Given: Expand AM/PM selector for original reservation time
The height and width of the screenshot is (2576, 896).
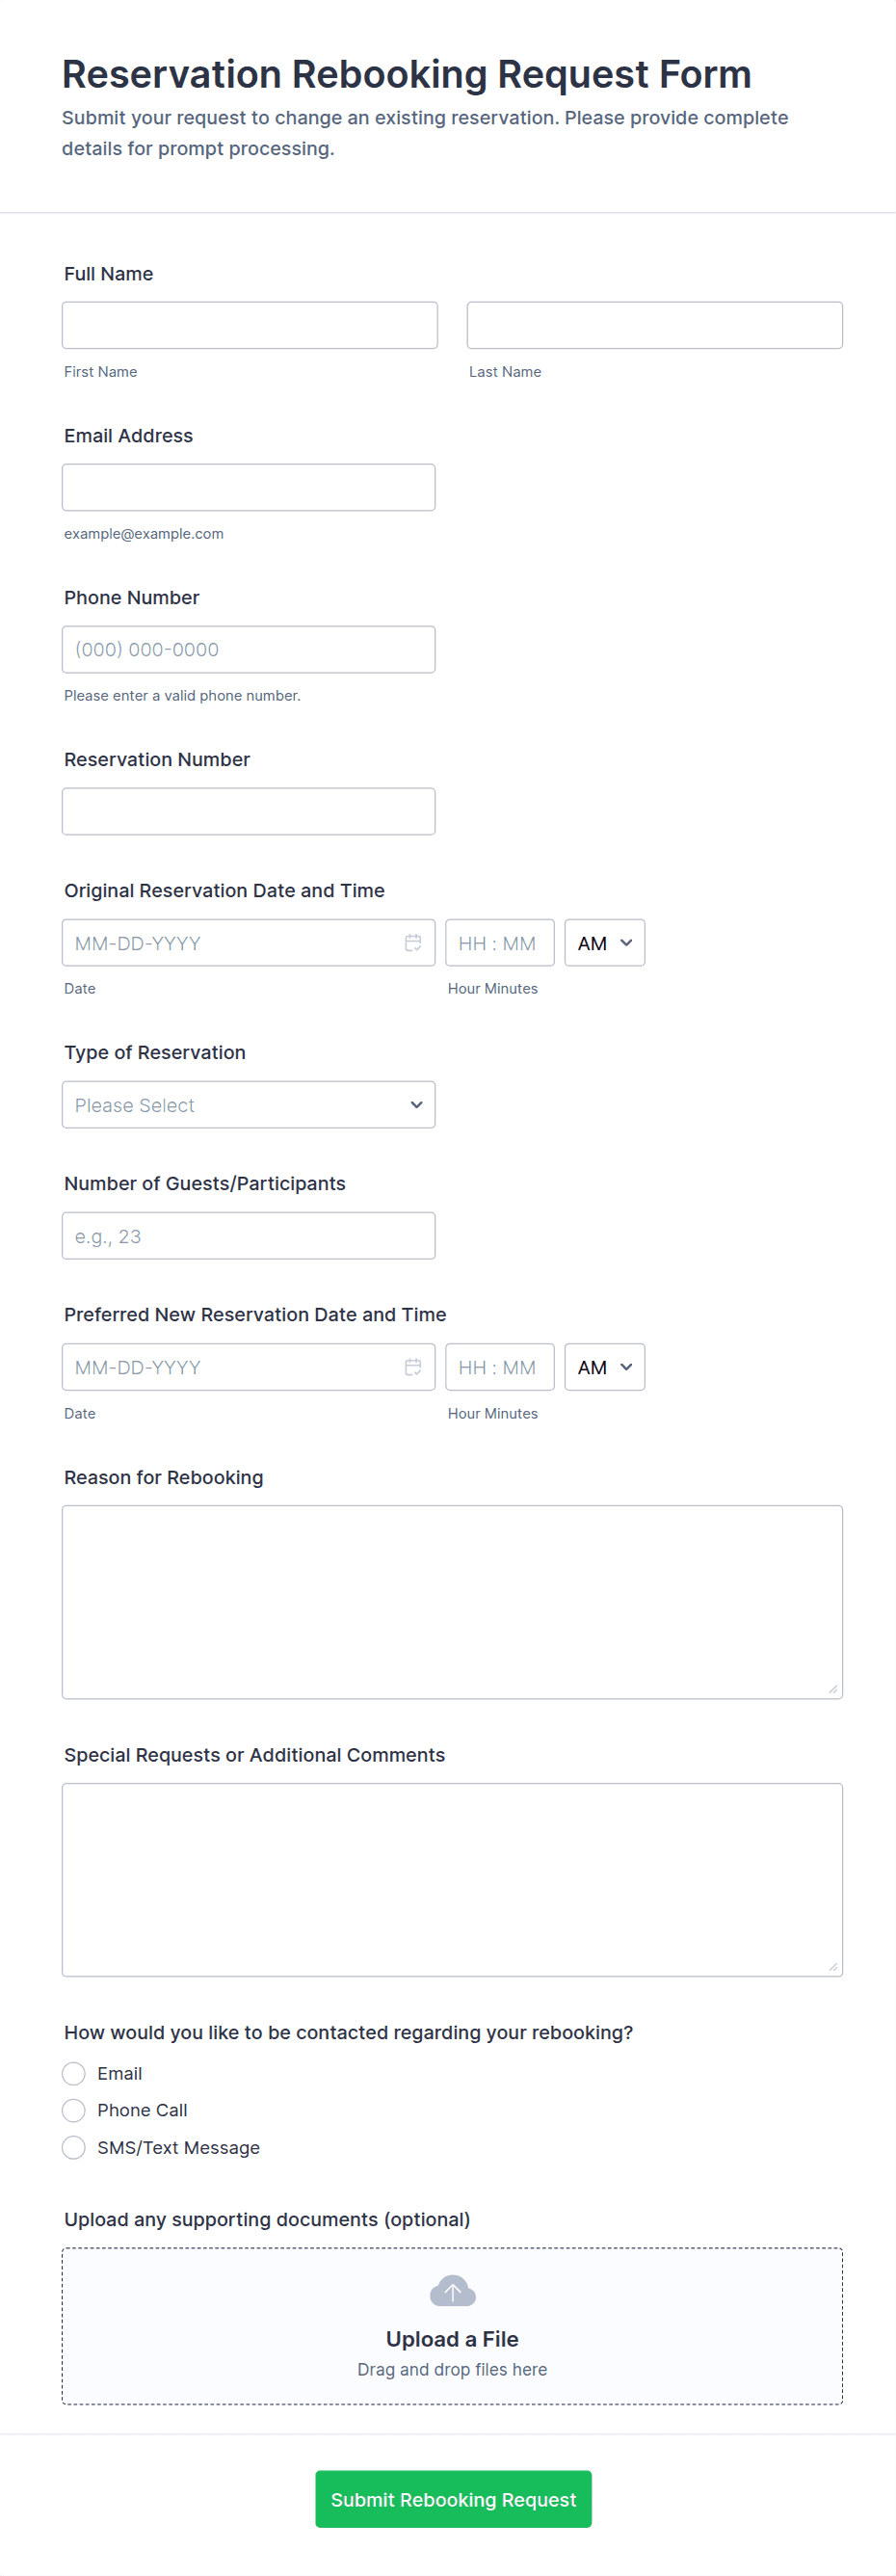Looking at the screenshot, I should tap(604, 943).
